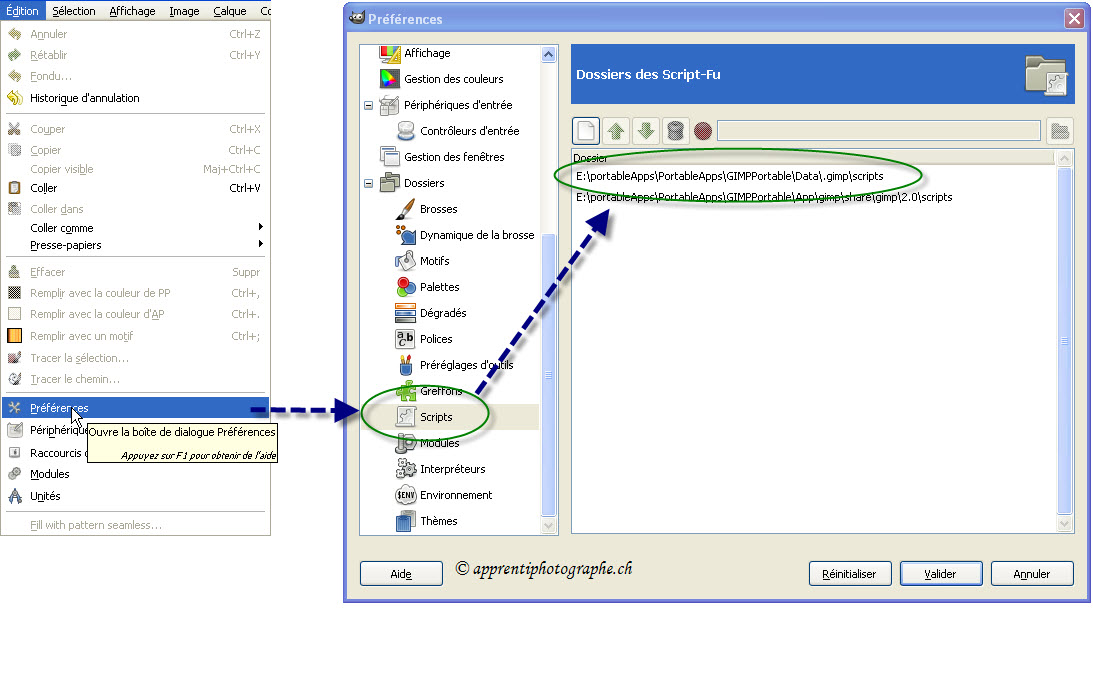
Task: Click the Annuler button in dialog
Action: pos(1032,574)
